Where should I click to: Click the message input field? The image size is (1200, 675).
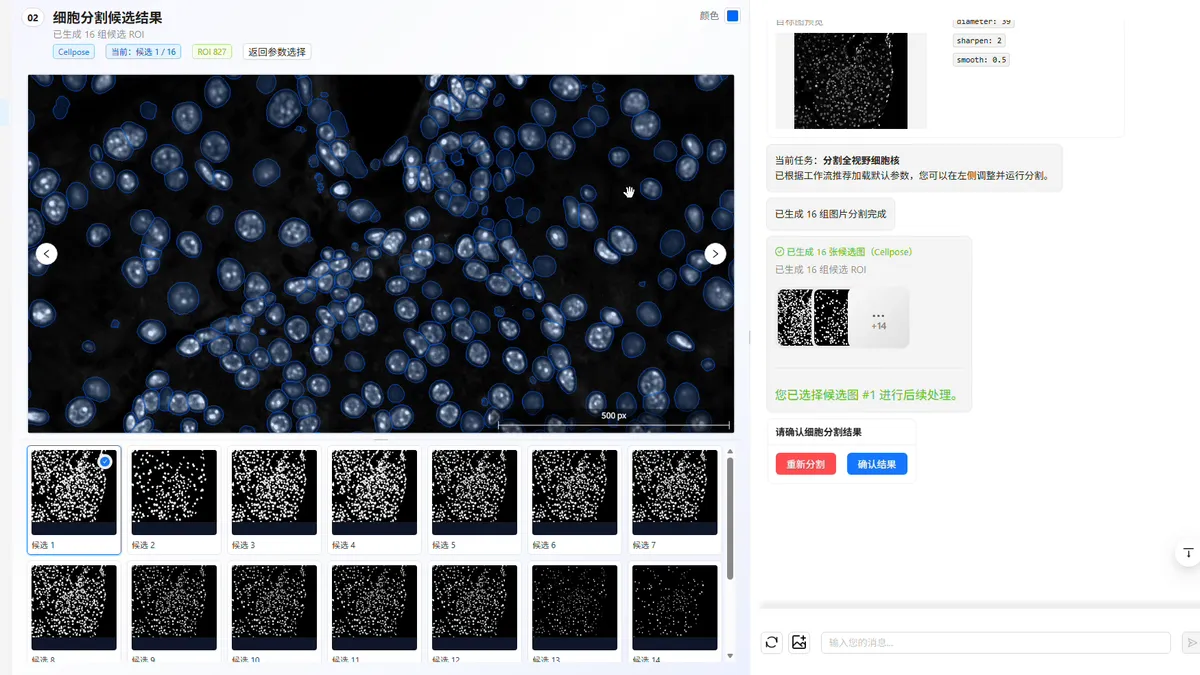pos(995,642)
